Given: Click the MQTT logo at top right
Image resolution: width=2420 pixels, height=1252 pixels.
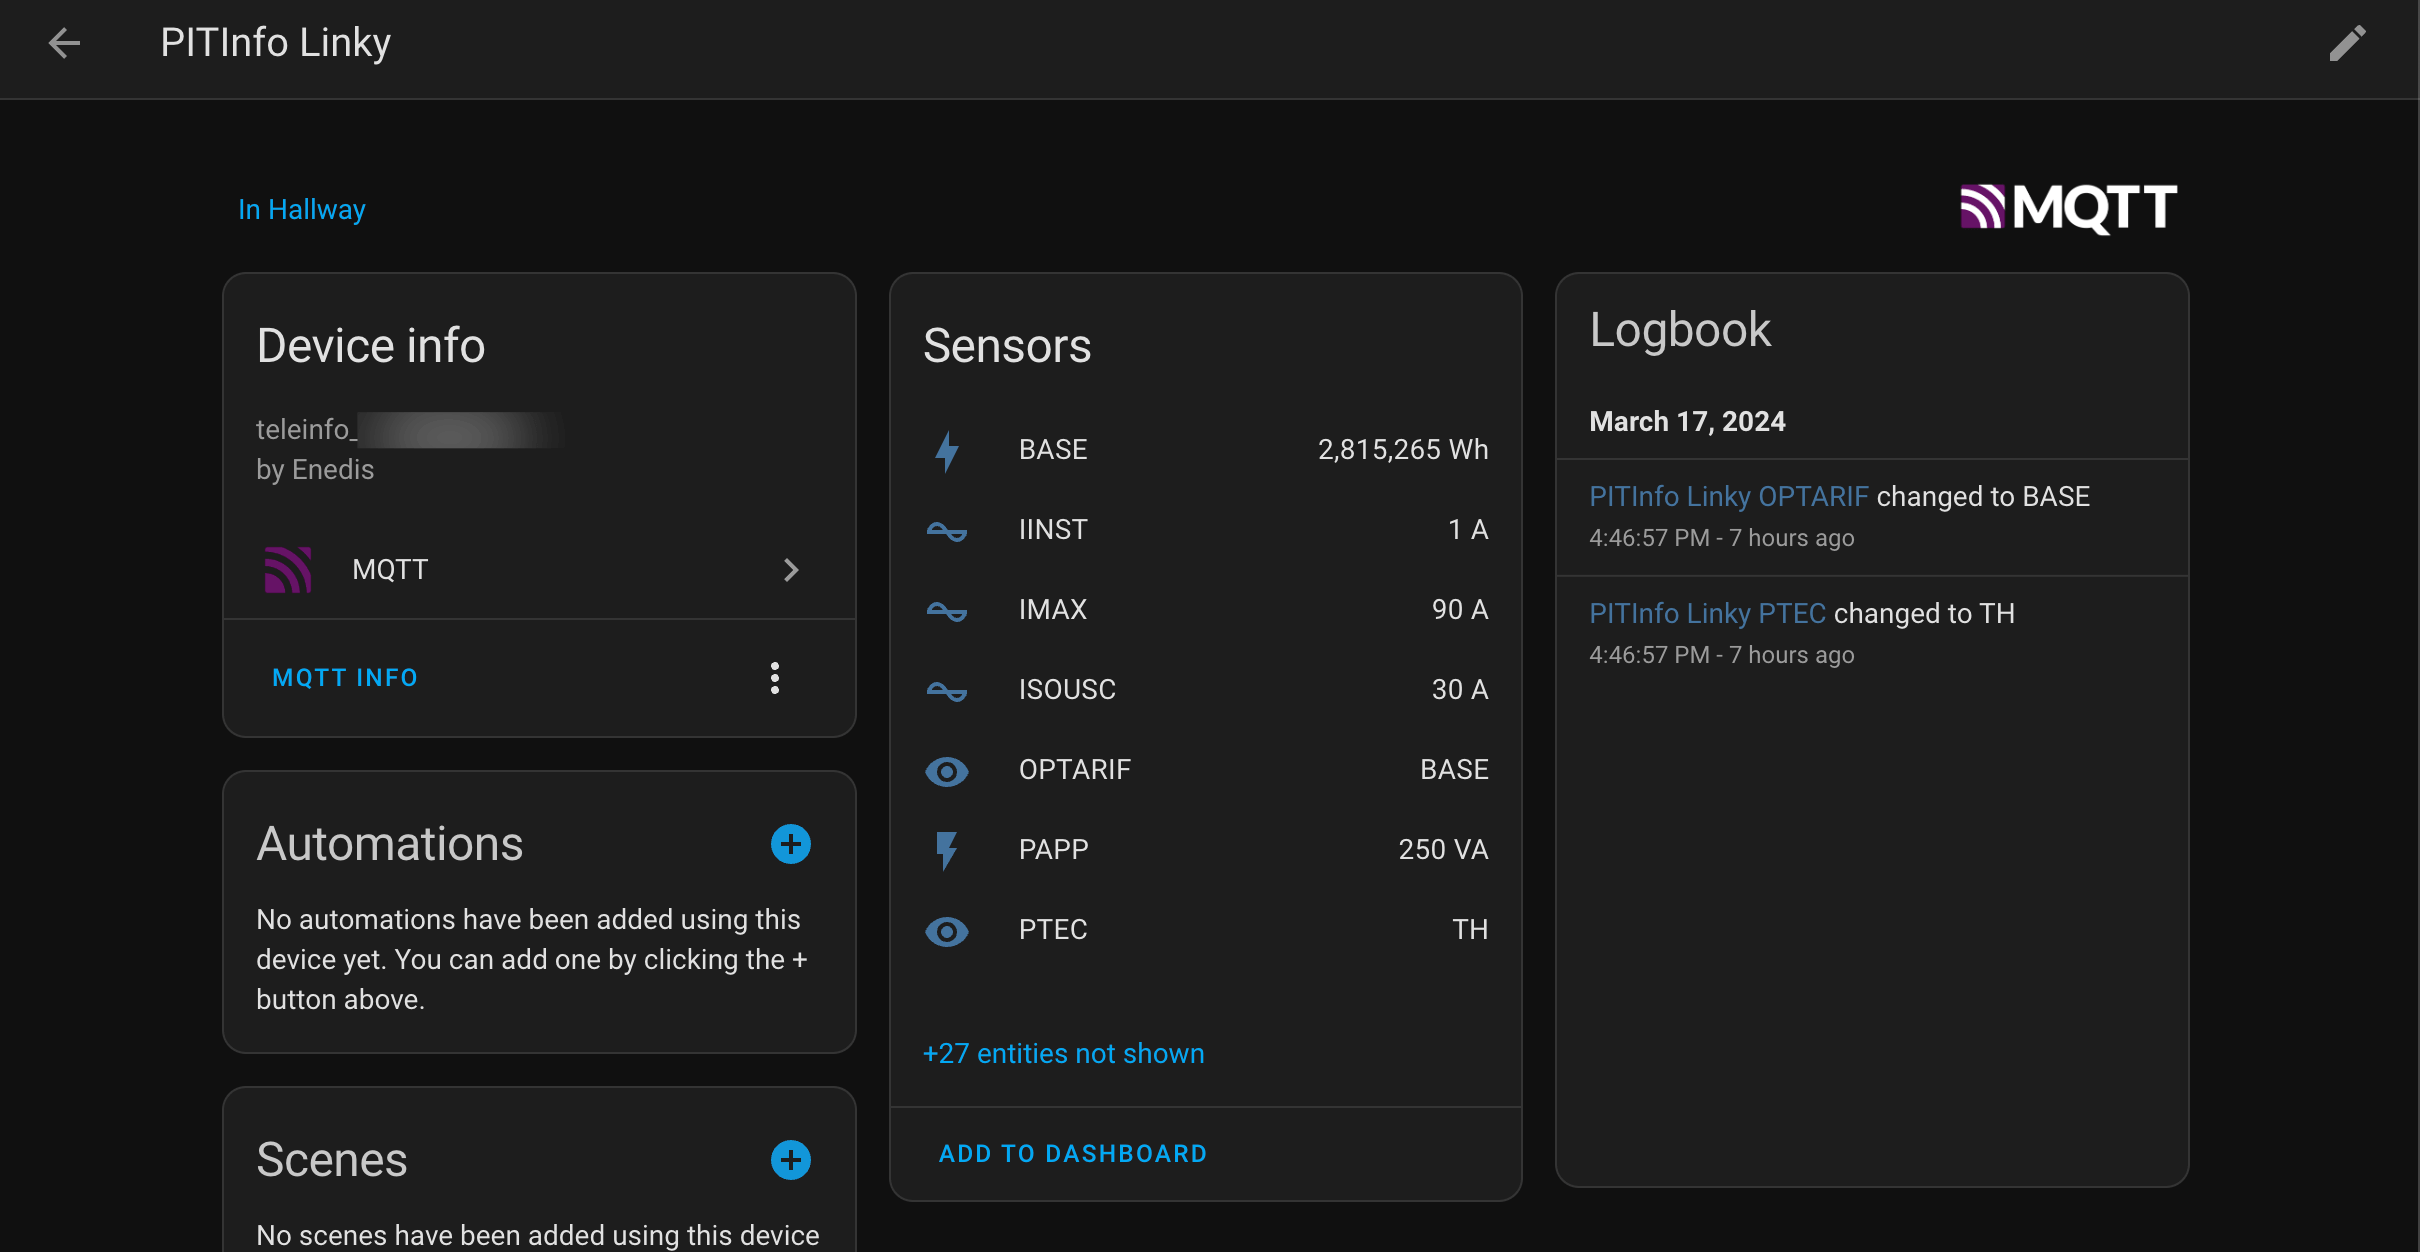Looking at the screenshot, I should click(x=2068, y=208).
